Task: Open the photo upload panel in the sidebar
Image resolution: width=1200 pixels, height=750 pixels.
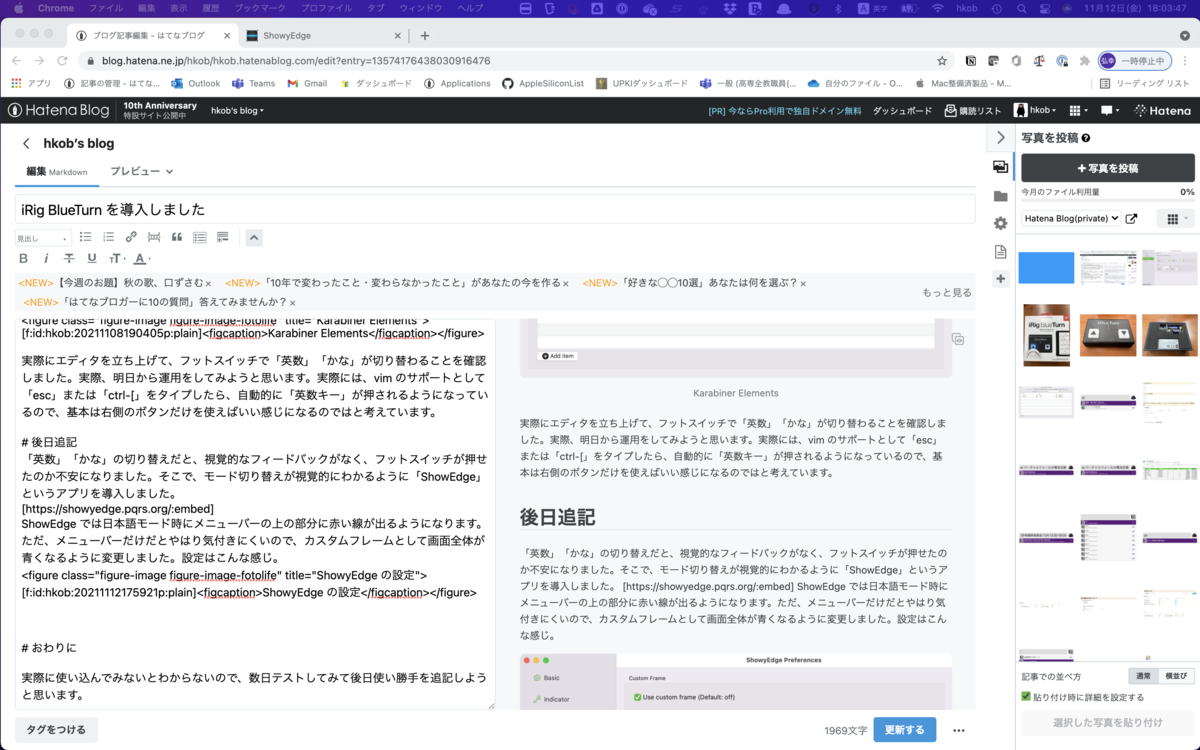Action: 1000,167
